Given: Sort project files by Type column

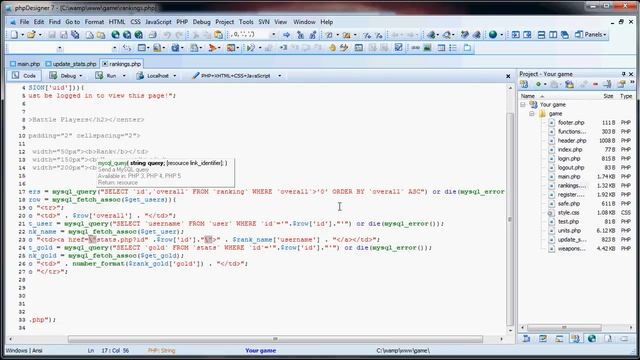Looking at the screenshot, I should click(x=626, y=96).
